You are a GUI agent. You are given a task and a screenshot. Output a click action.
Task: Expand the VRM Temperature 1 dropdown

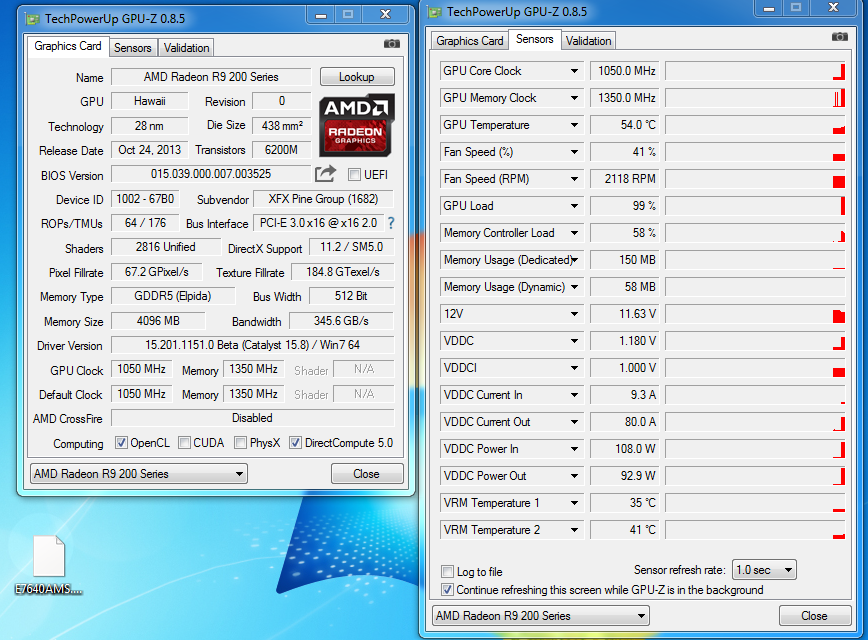pos(574,503)
